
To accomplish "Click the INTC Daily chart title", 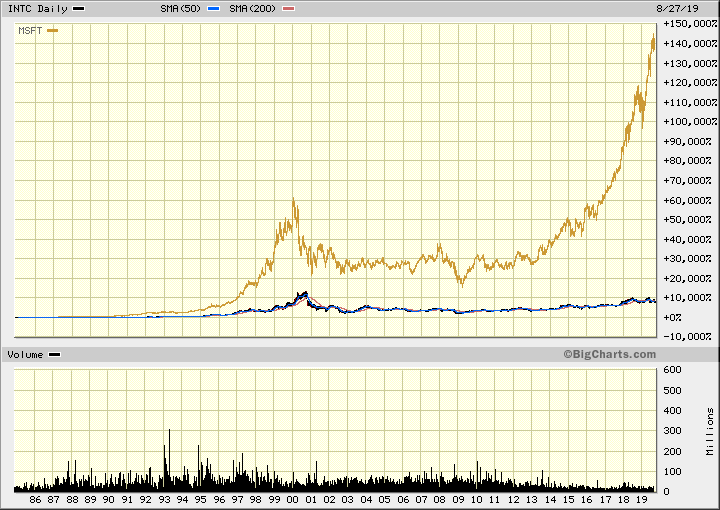I will [x=38, y=9].
